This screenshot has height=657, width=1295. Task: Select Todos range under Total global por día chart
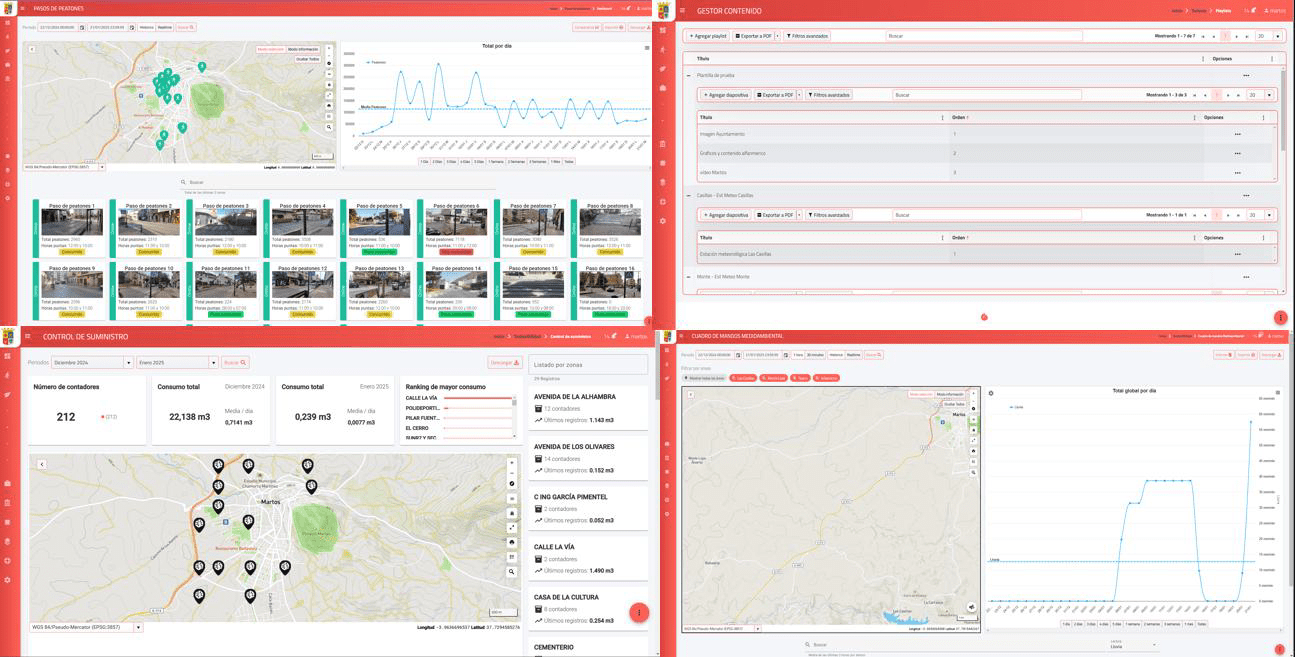pos(1202,624)
